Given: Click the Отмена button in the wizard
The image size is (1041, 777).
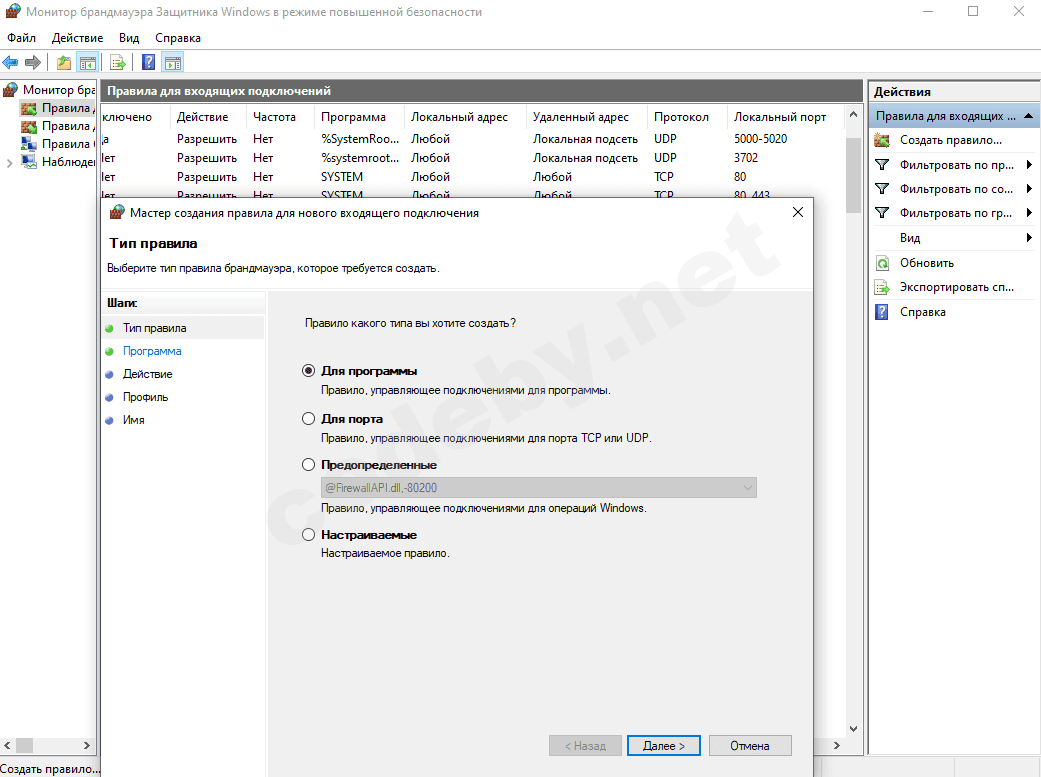Looking at the screenshot, I should pos(750,746).
